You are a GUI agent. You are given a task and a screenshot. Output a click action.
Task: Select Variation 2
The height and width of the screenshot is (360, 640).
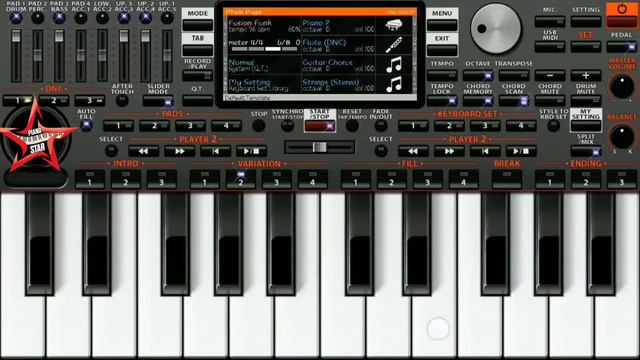[x=241, y=179]
